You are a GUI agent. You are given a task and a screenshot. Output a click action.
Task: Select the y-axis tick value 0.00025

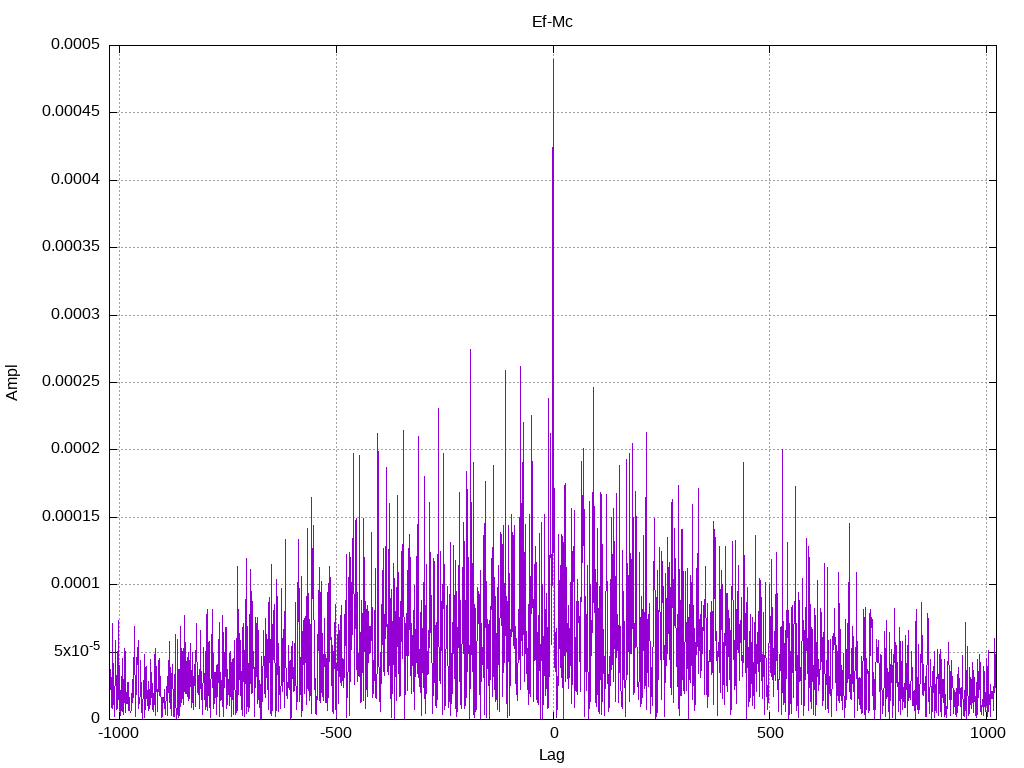point(71,381)
